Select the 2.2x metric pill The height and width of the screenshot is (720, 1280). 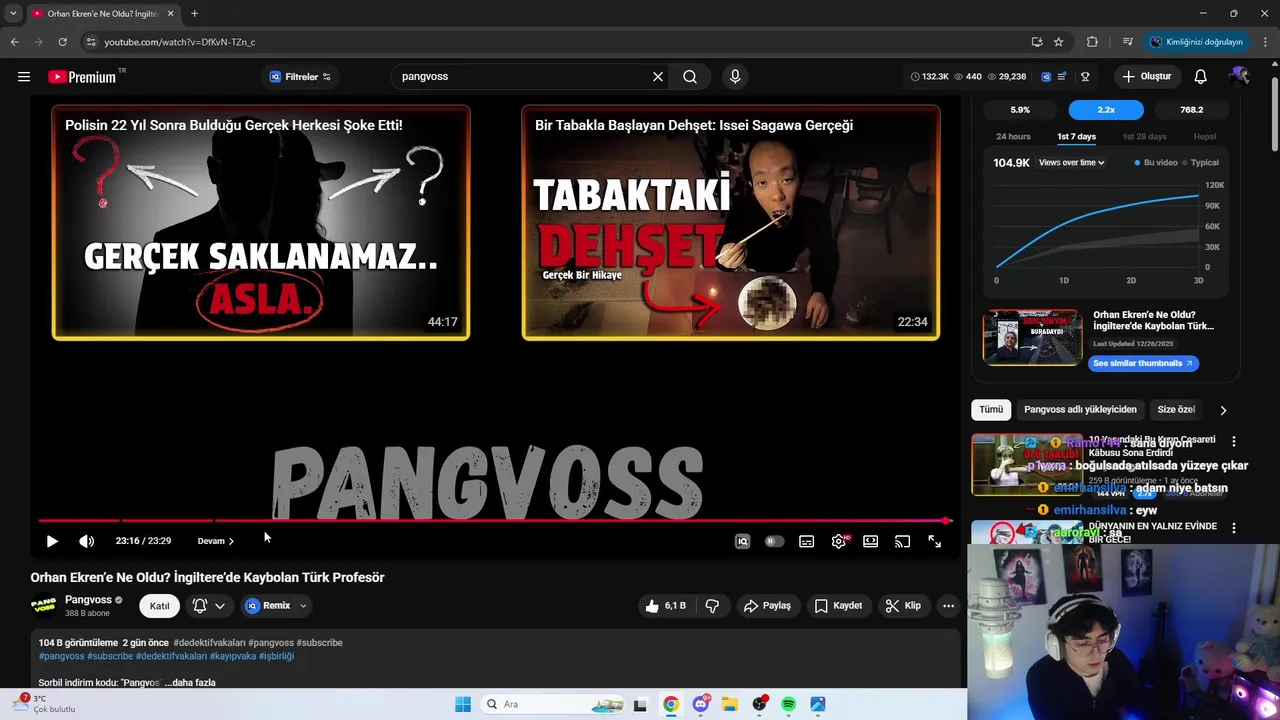click(x=1106, y=110)
